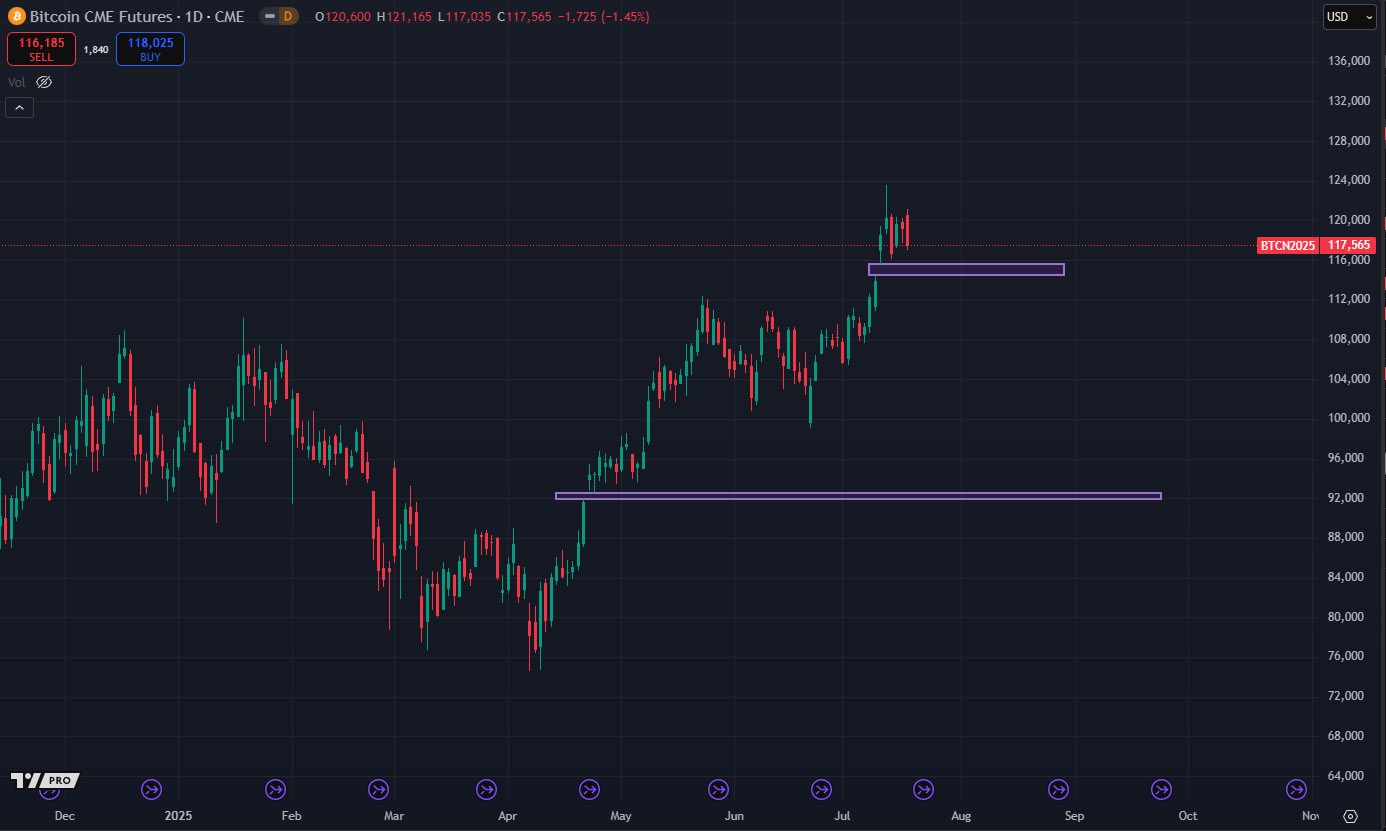This screenshot has height=831, width=1386.
Task: Click the Bitcoin symbol logo icon
Action: click(x=16, y=16)
